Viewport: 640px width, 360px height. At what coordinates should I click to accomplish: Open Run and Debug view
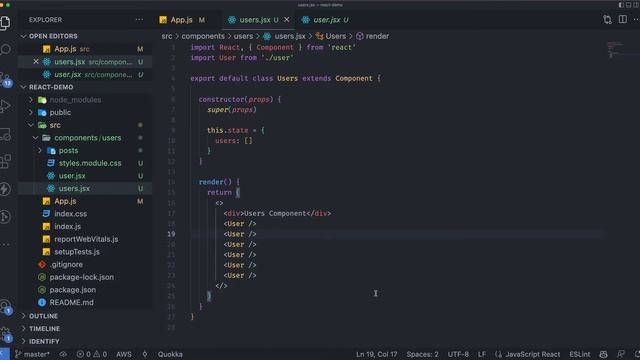tap(5, 106)
